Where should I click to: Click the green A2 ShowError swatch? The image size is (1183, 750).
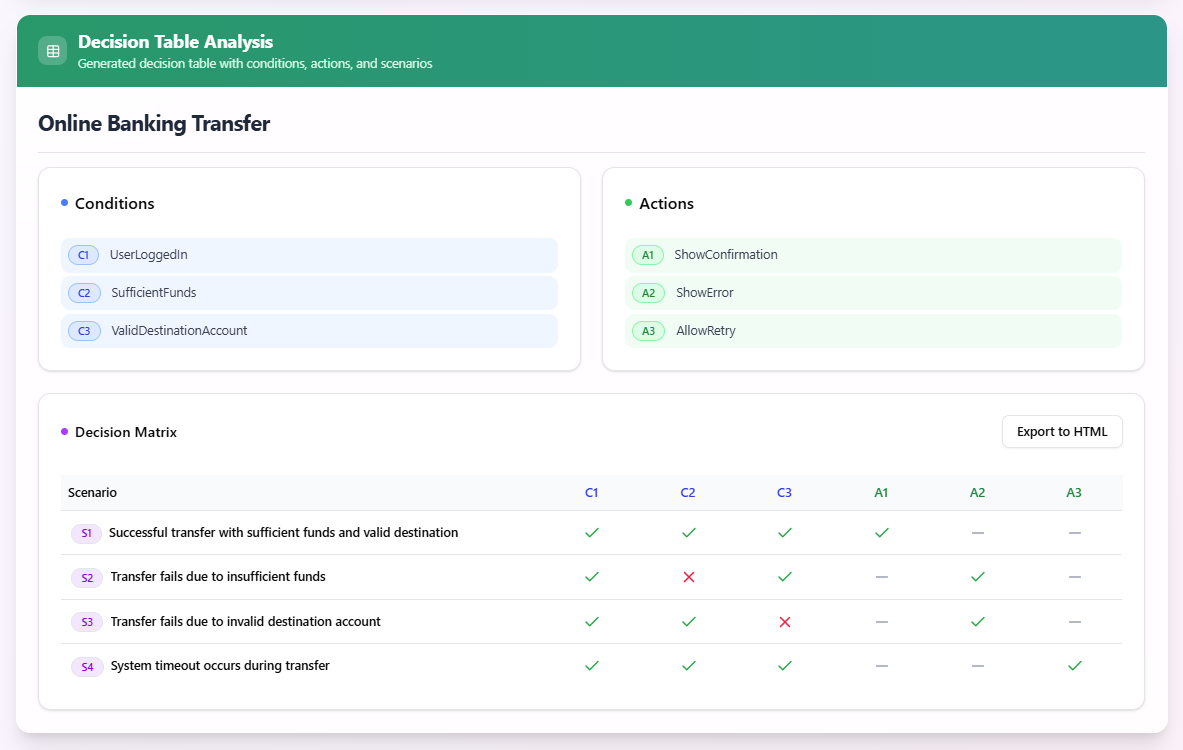pyautogui.click(x=648, y=292)
